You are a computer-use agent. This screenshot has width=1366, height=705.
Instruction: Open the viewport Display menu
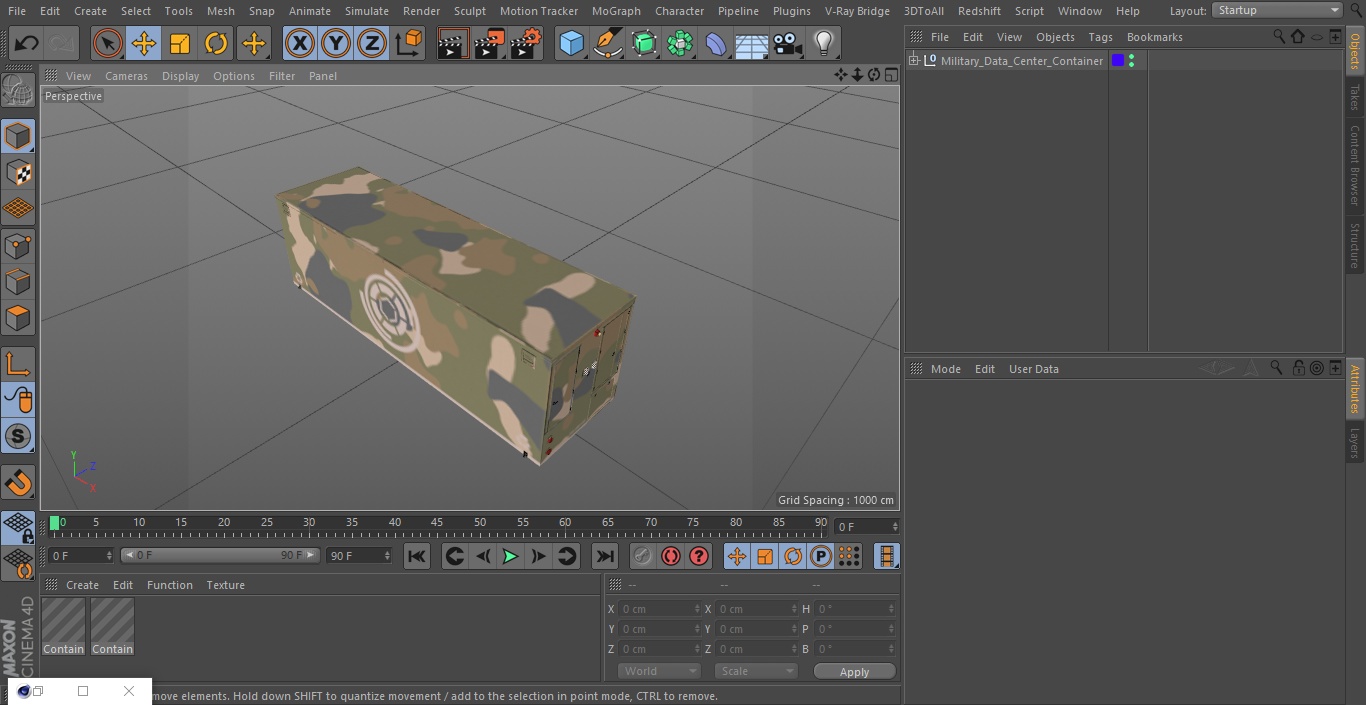tap(180, 76)
